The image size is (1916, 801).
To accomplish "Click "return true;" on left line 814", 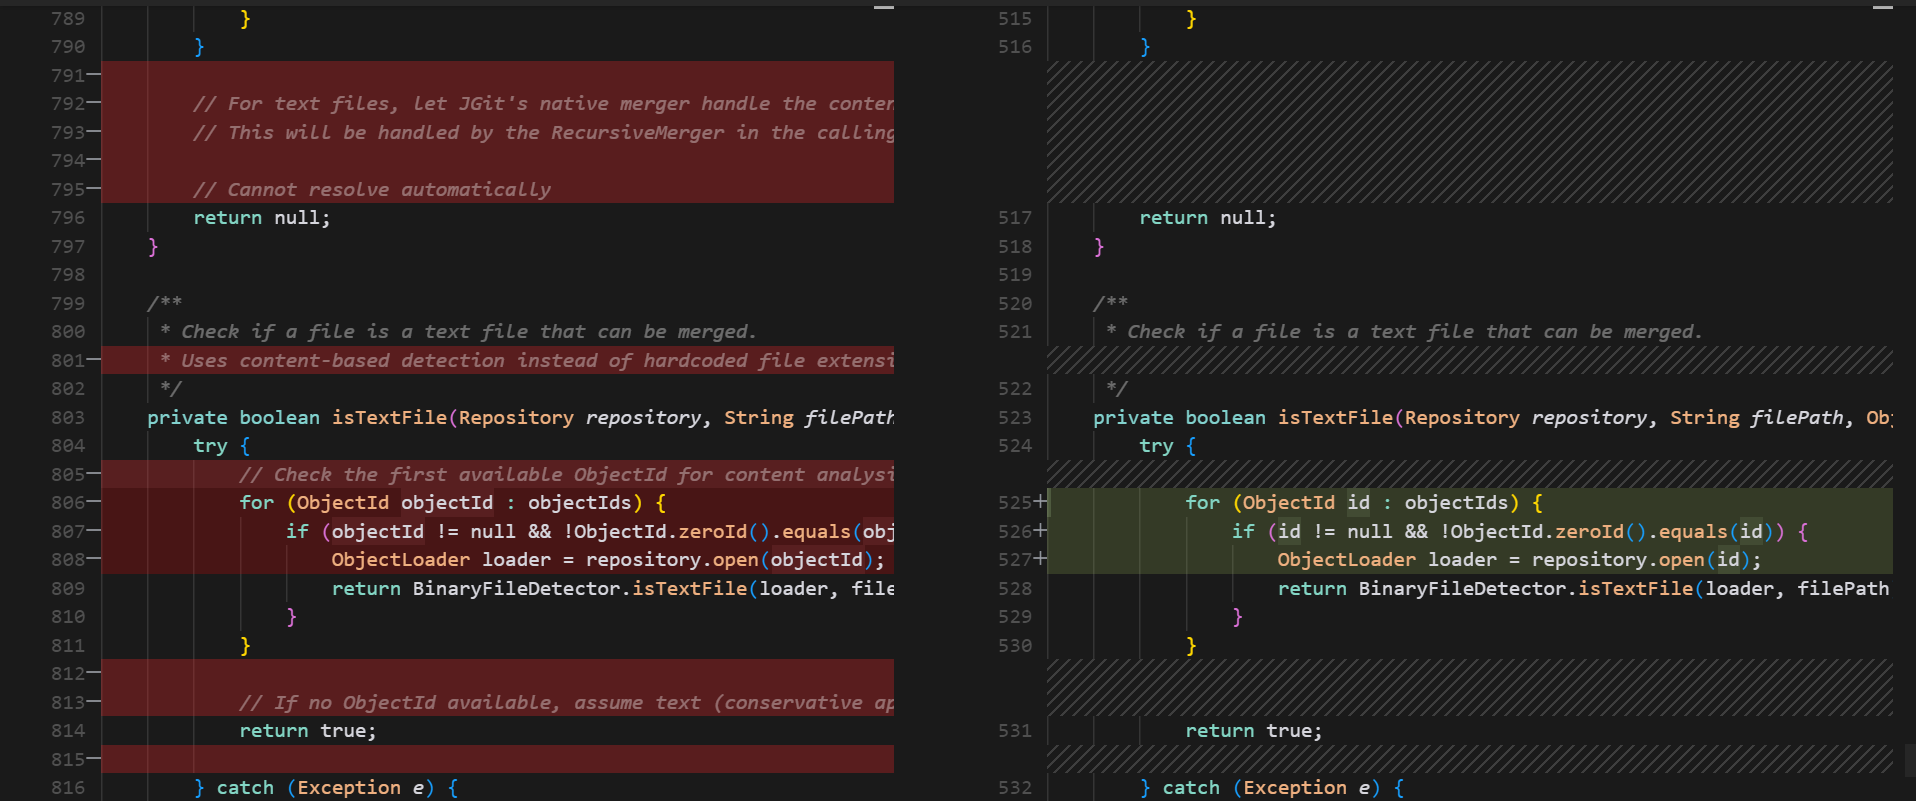I will tap(308, 730).
